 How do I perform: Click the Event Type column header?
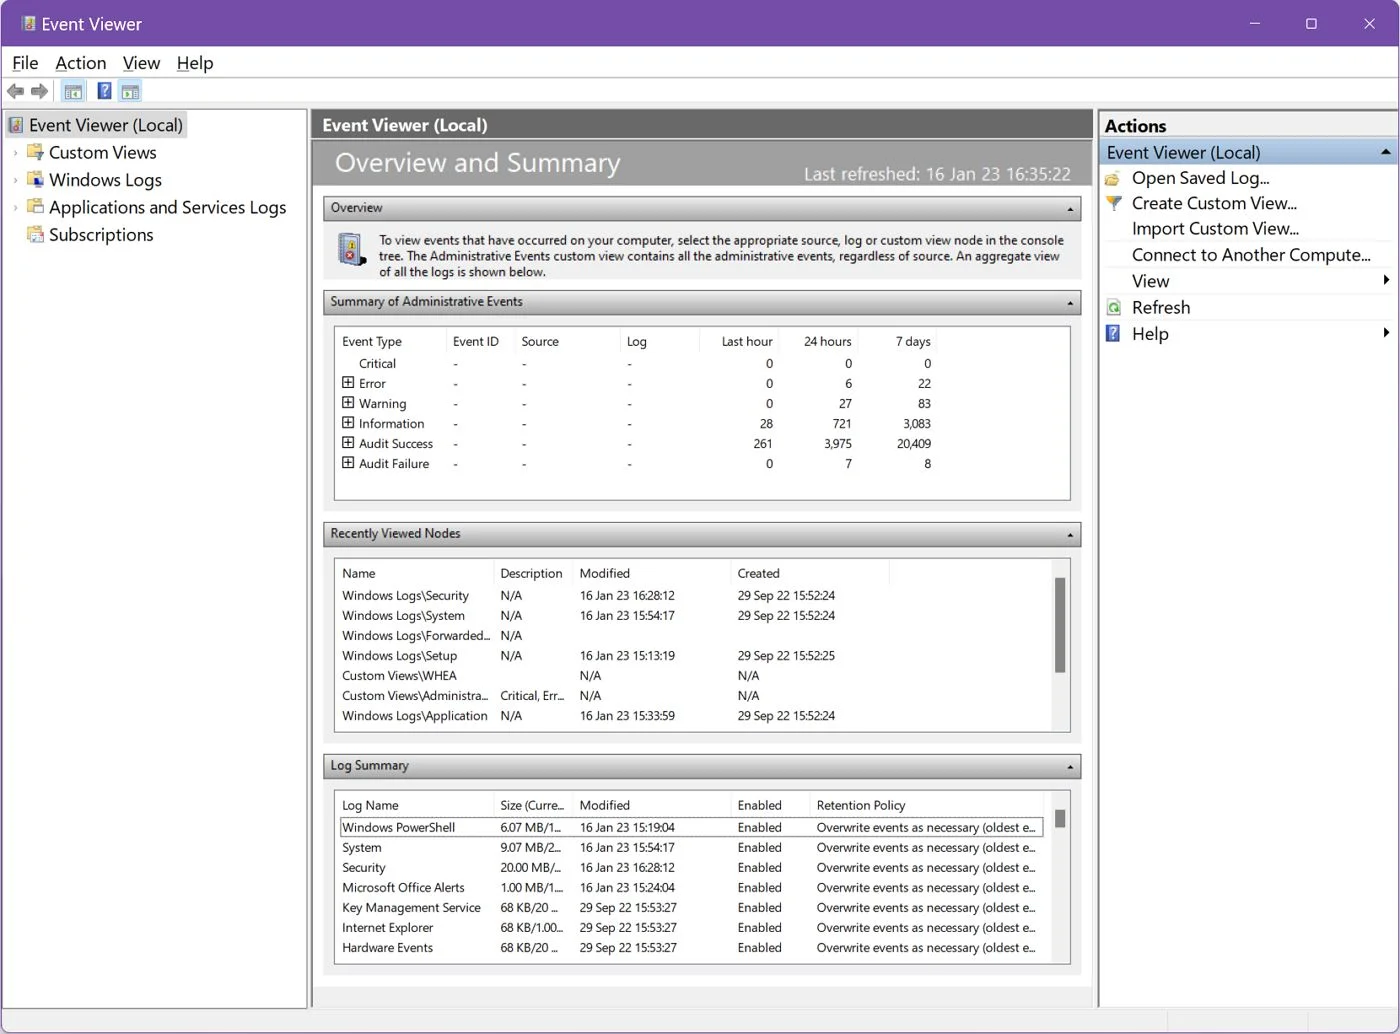click(x=372, y=341)
